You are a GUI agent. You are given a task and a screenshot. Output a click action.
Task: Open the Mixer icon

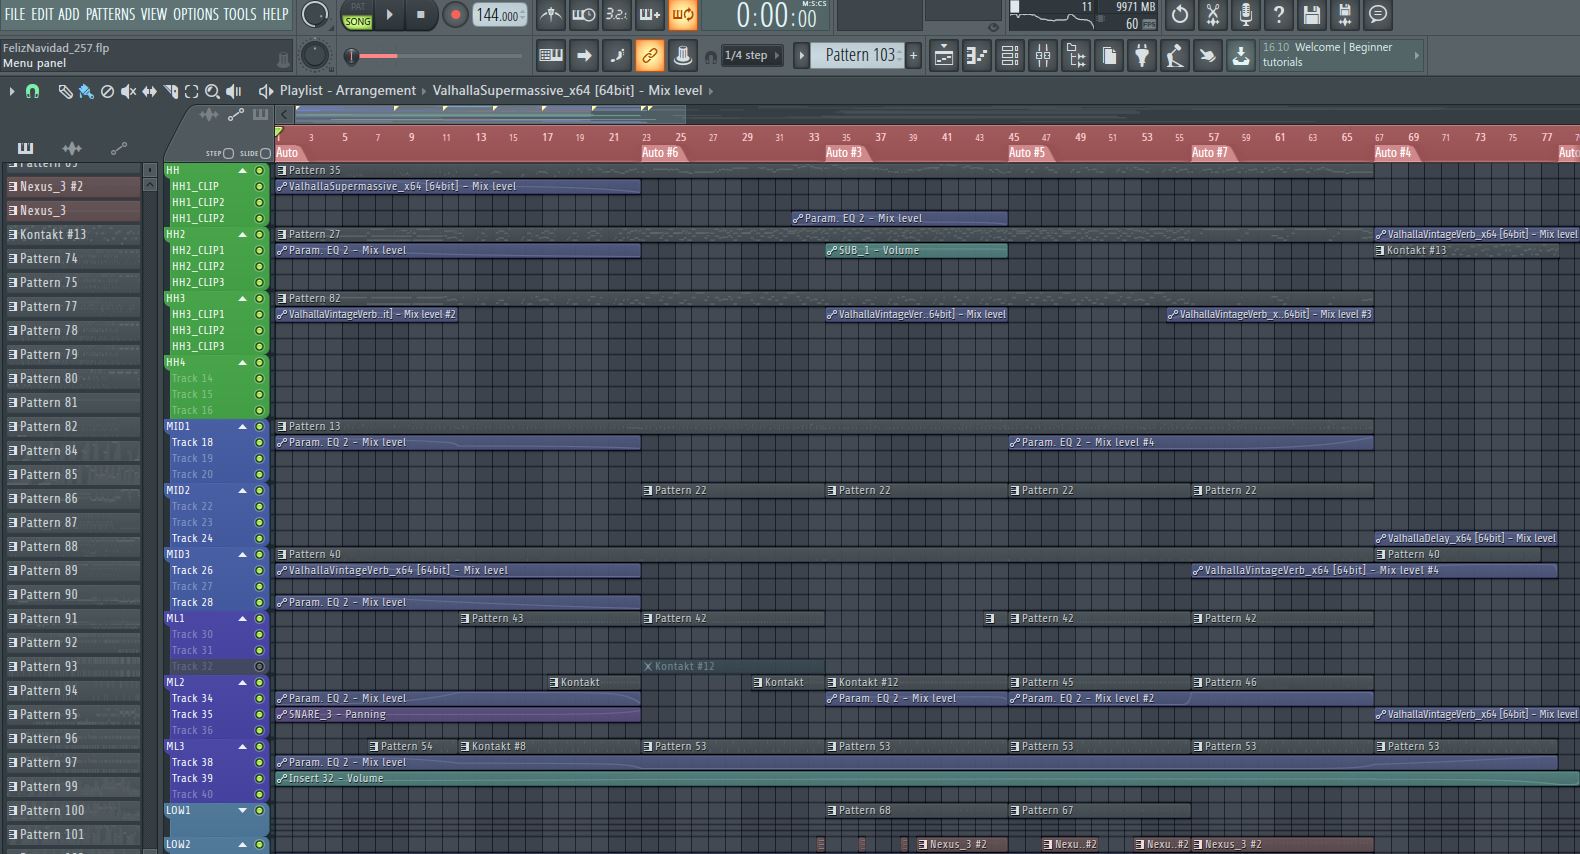pos(1043,56)
